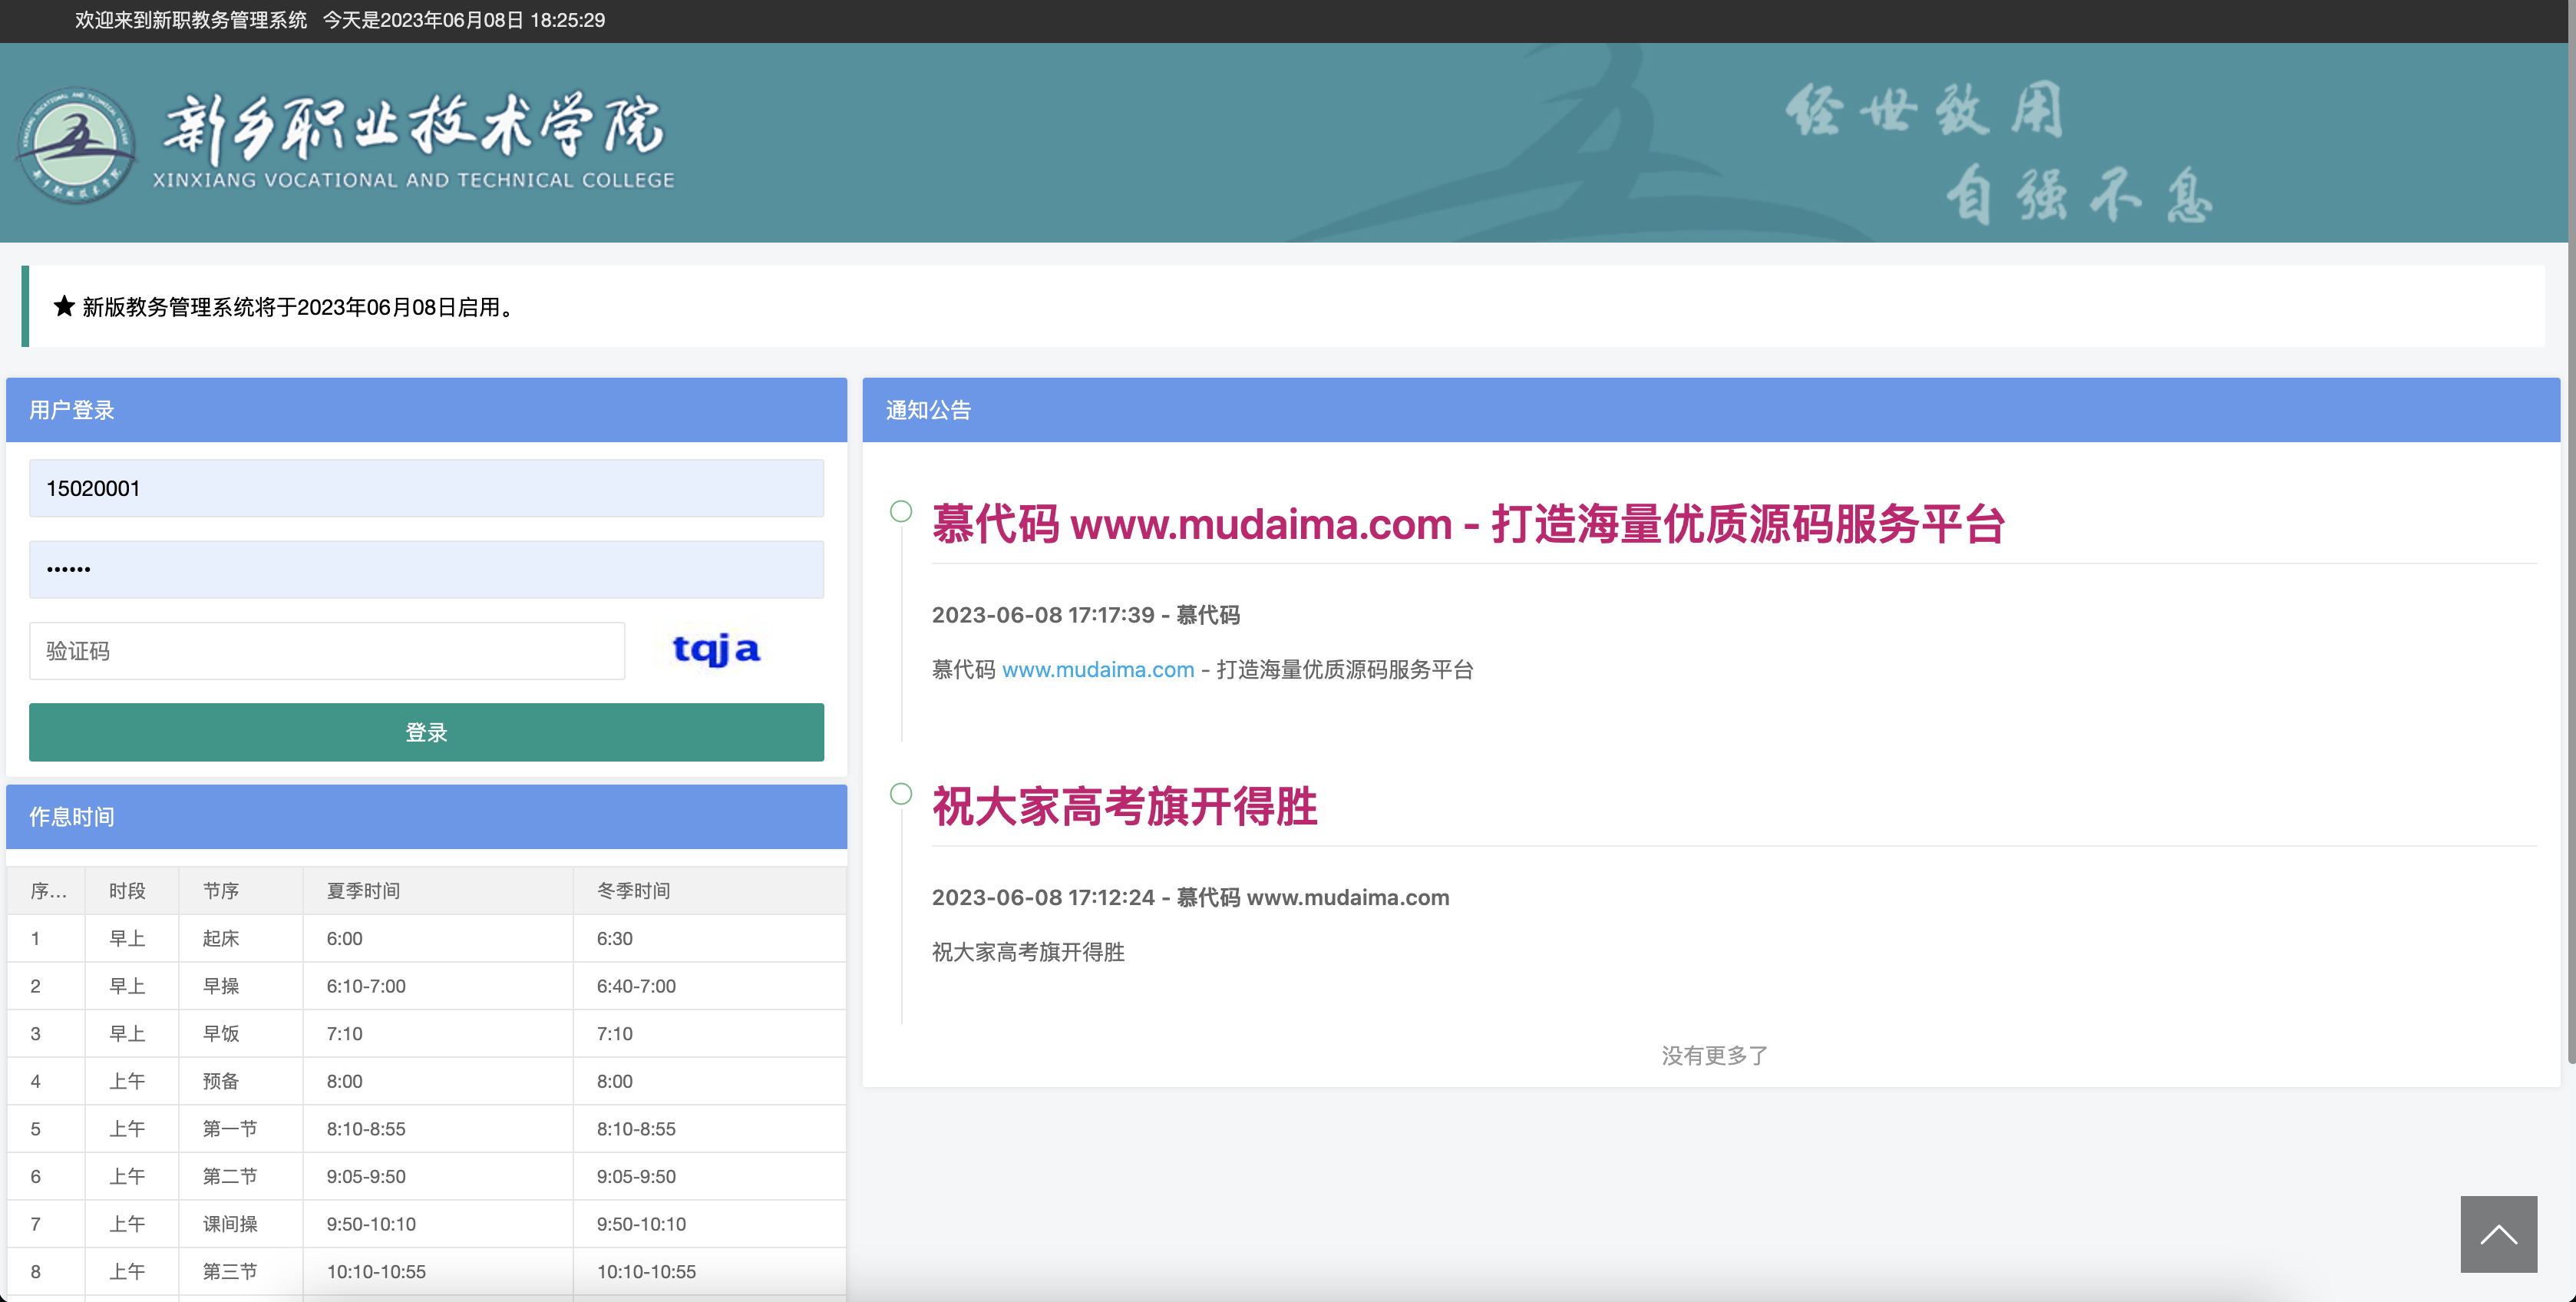This screenshot has width=2576, height=1302.
Task: Select the 早操 row cell
Action: 240,986
